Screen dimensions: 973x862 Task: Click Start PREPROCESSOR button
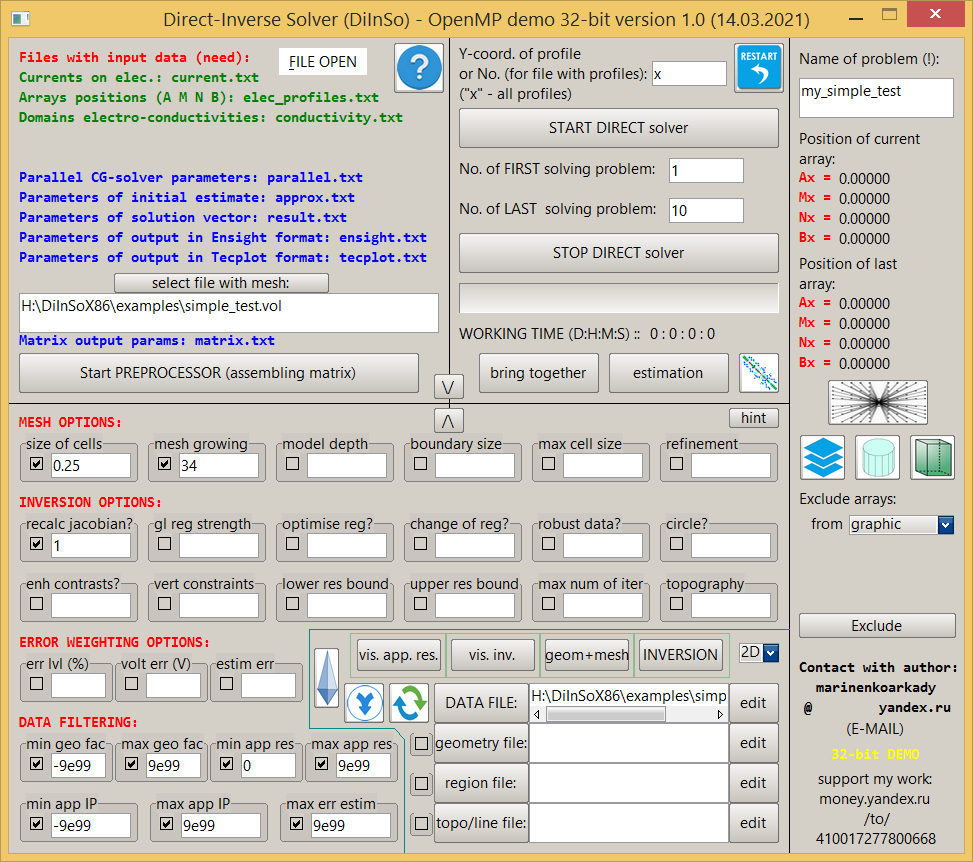click(x=218, y=373)
